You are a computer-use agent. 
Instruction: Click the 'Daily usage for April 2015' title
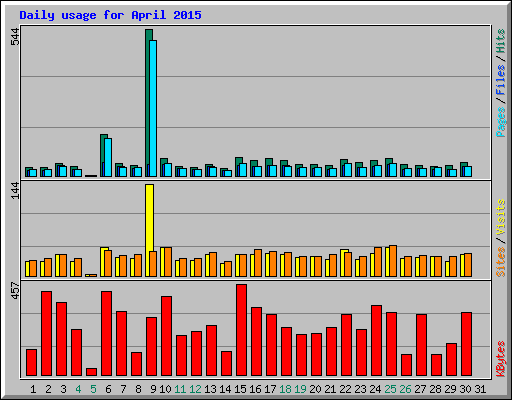110,15
